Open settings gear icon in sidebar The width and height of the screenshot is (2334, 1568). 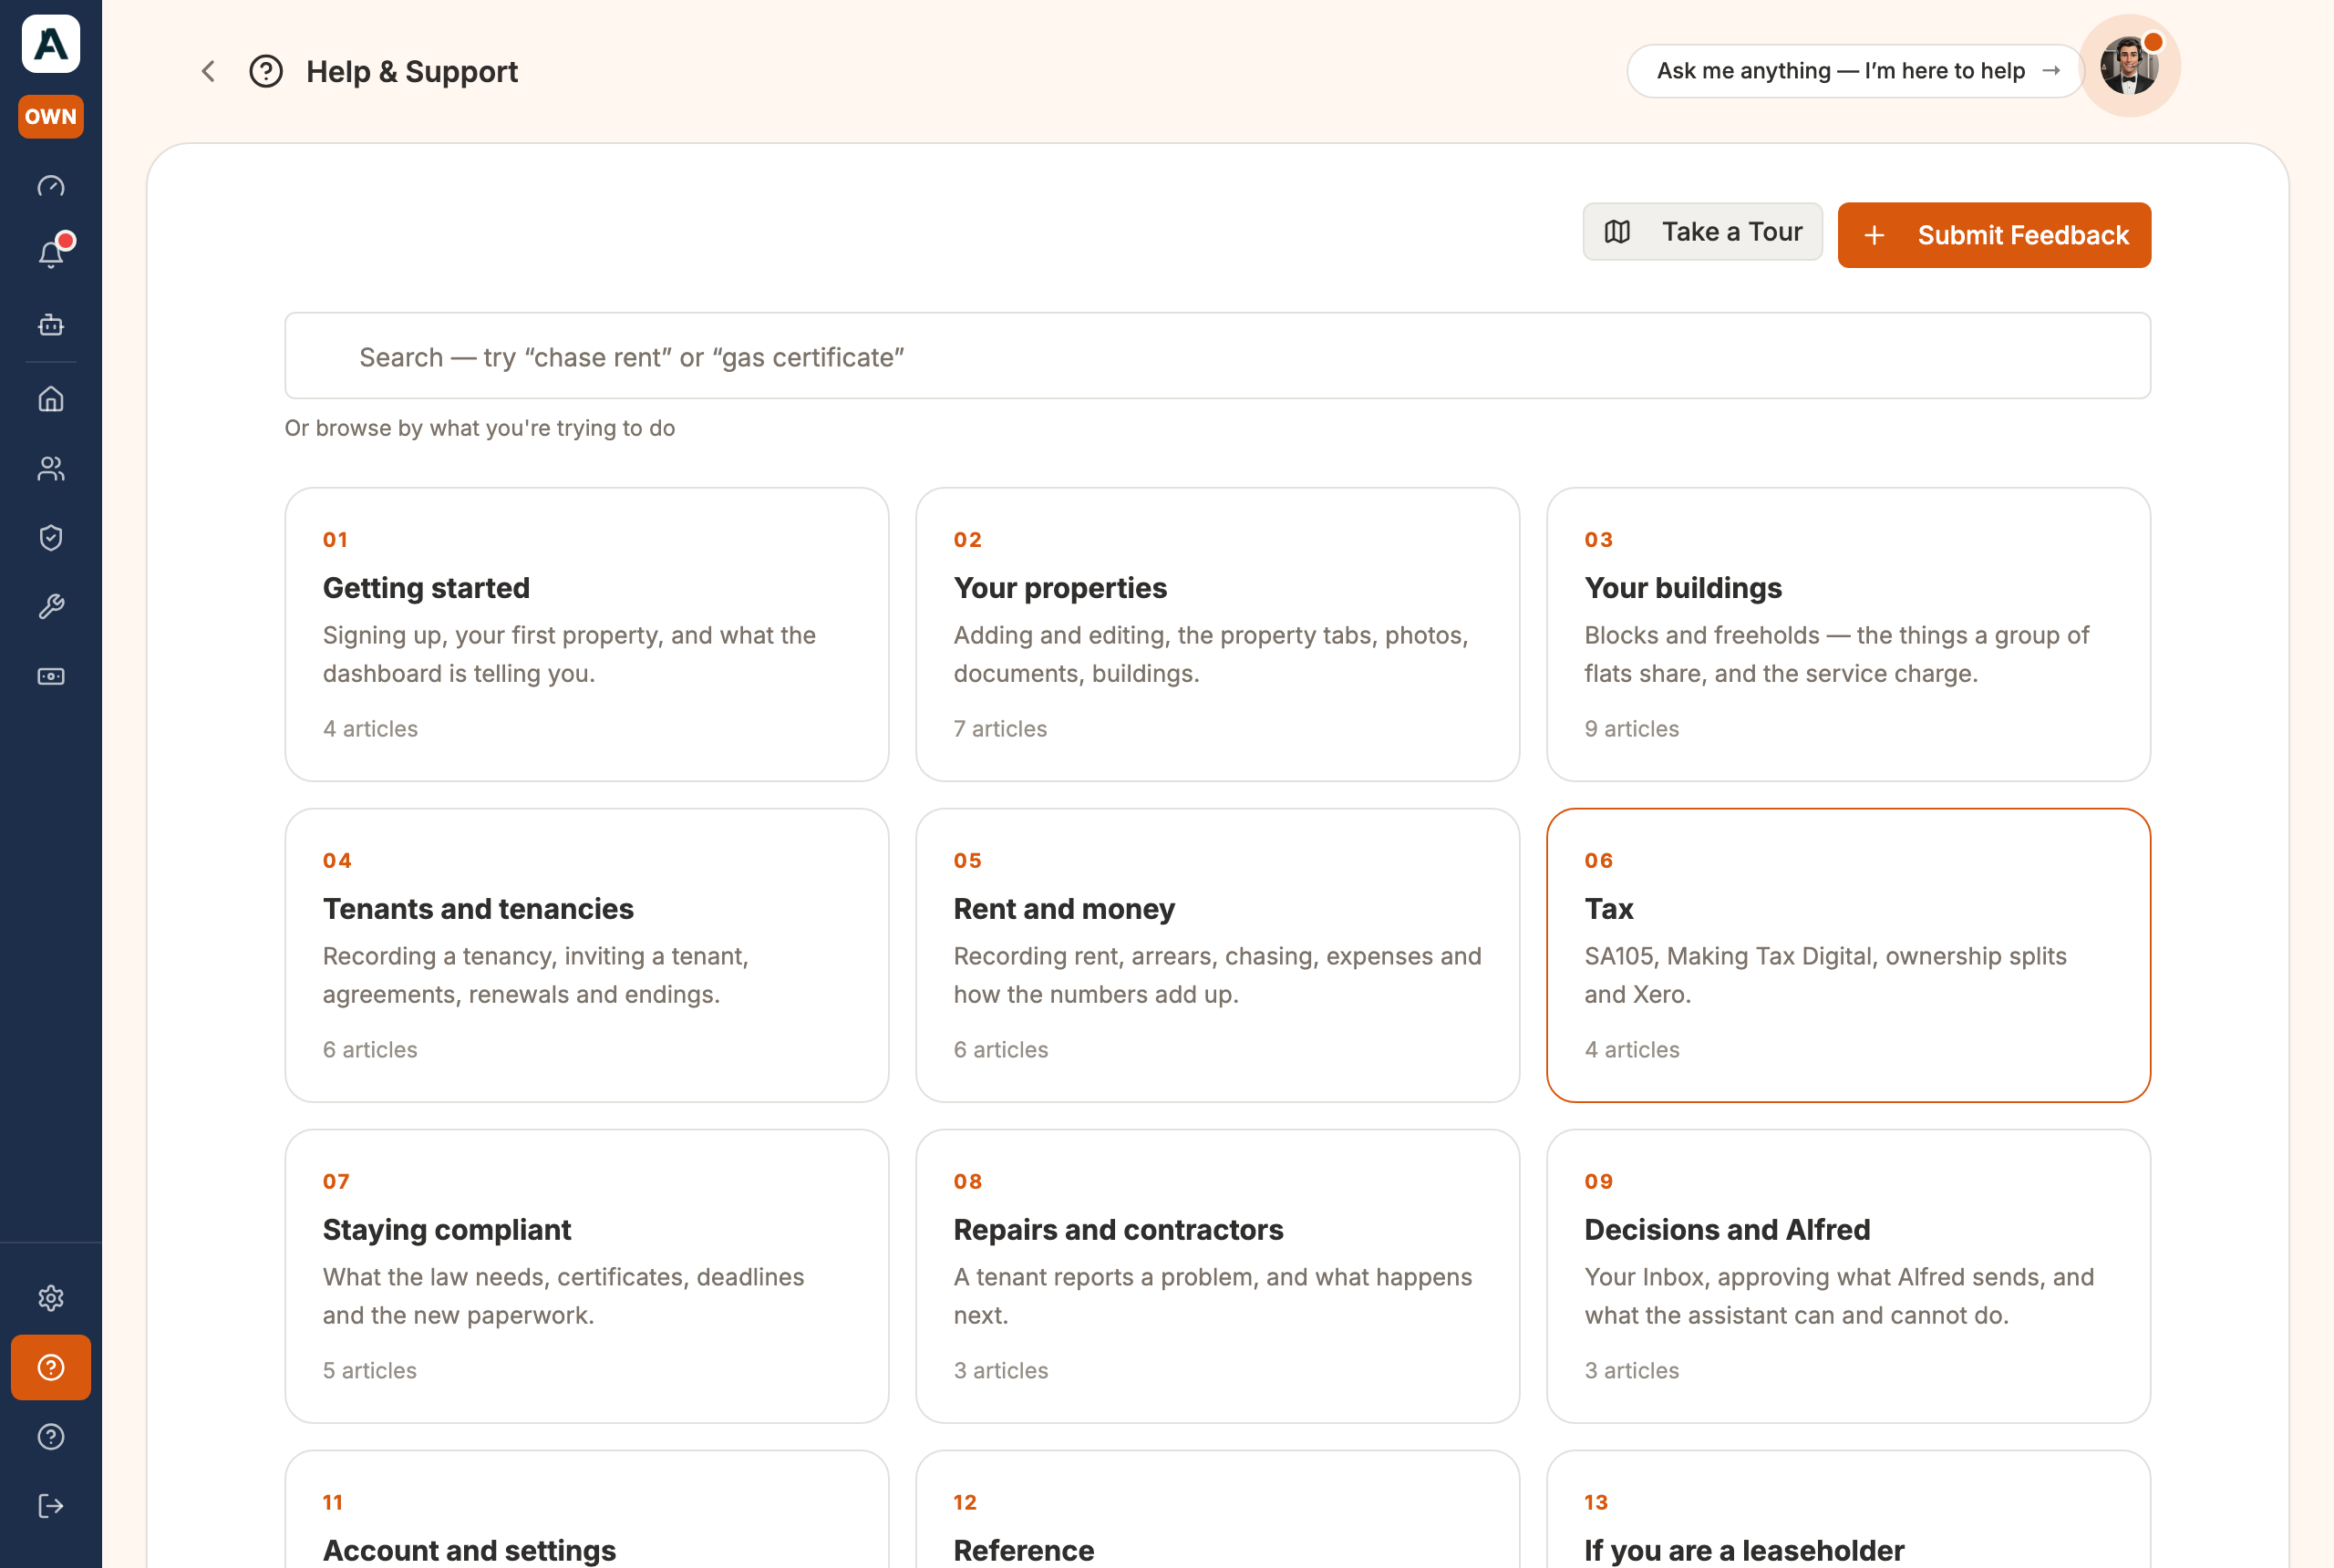(51, 1298)
